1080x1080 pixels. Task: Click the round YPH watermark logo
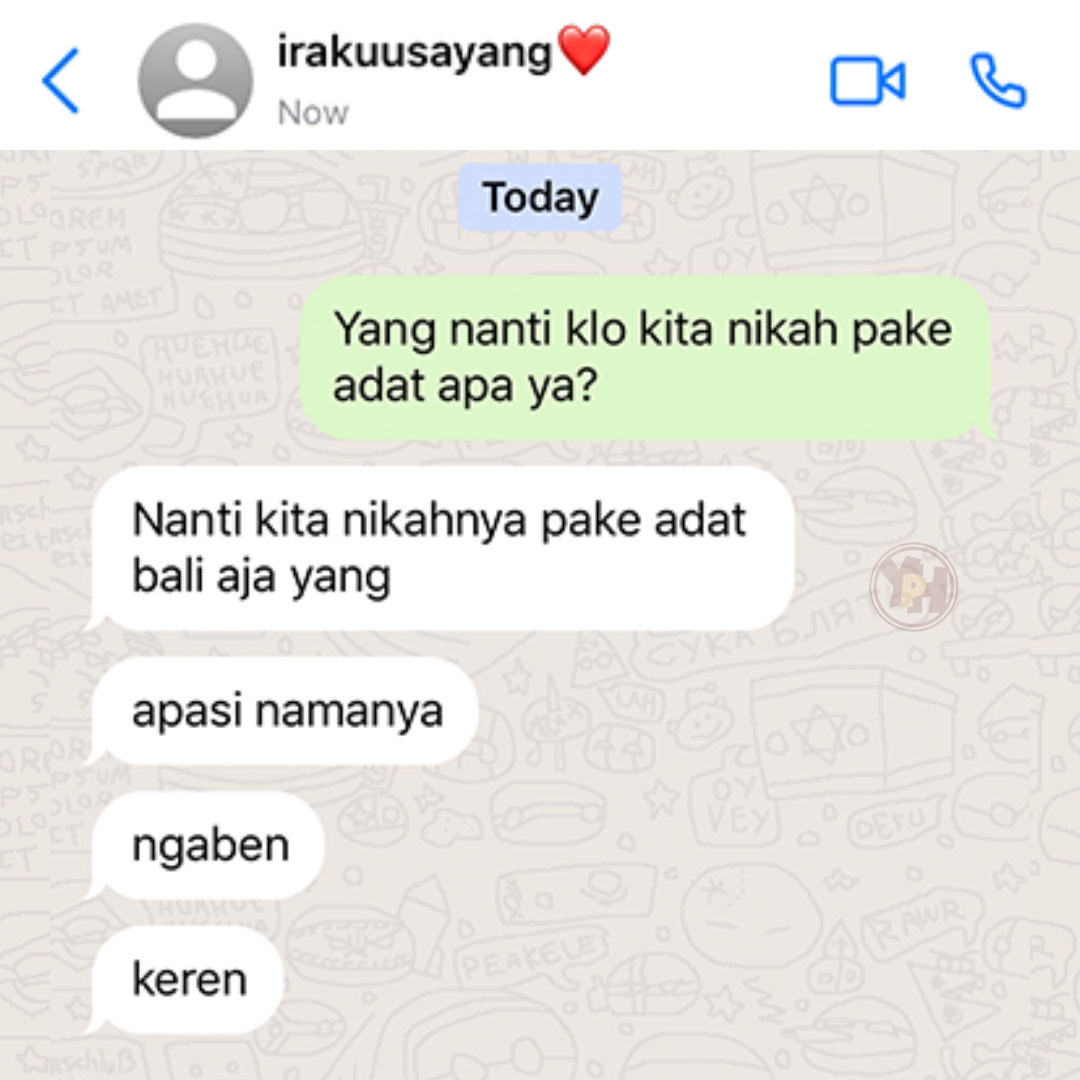[913, 586]
